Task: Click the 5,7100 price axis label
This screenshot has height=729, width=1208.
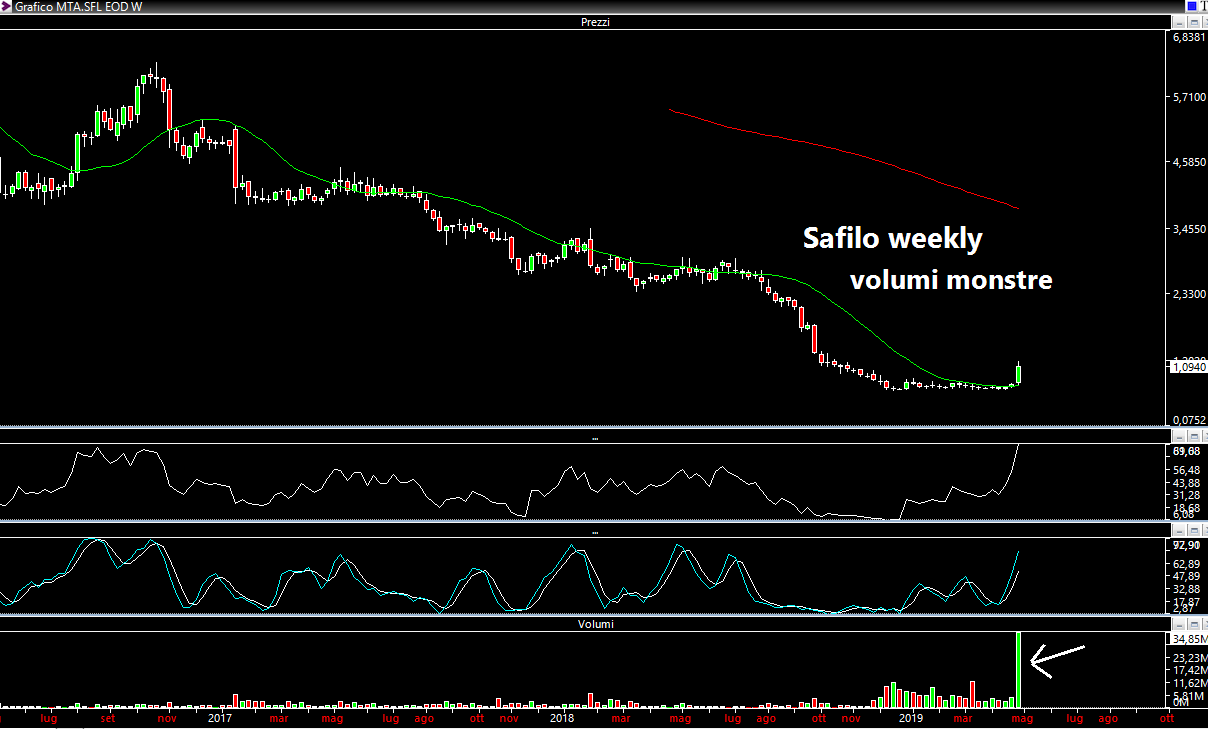Action: click(x=1189, y=97)
